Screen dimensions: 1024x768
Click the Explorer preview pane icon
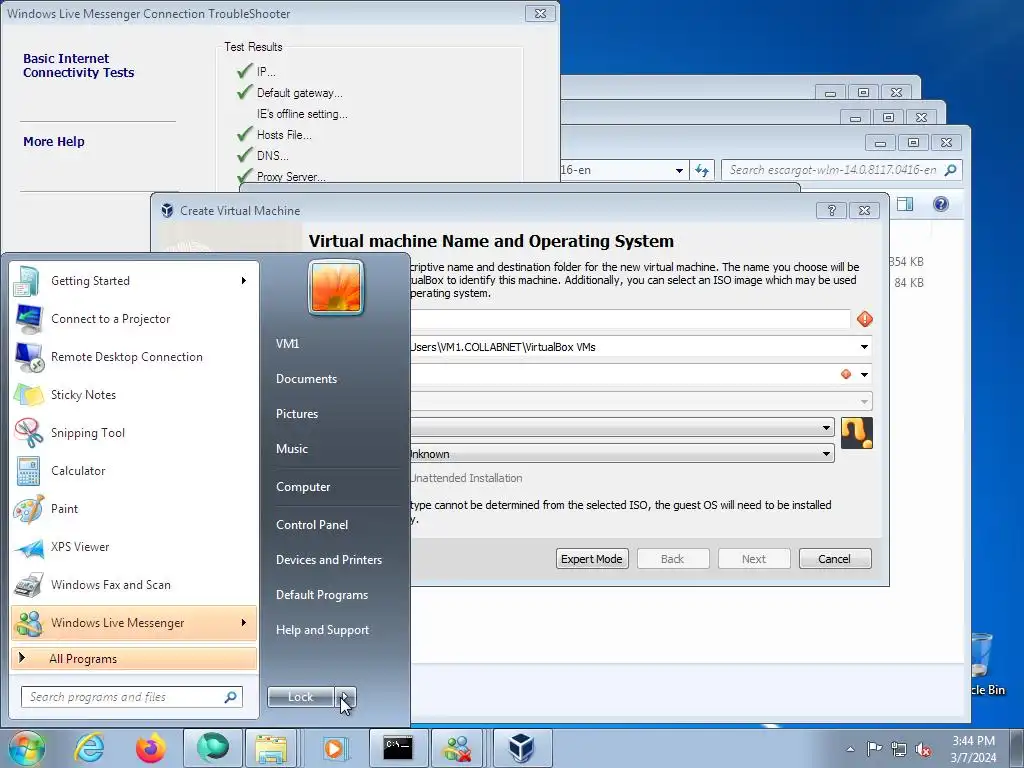click(x=905, y=204)
